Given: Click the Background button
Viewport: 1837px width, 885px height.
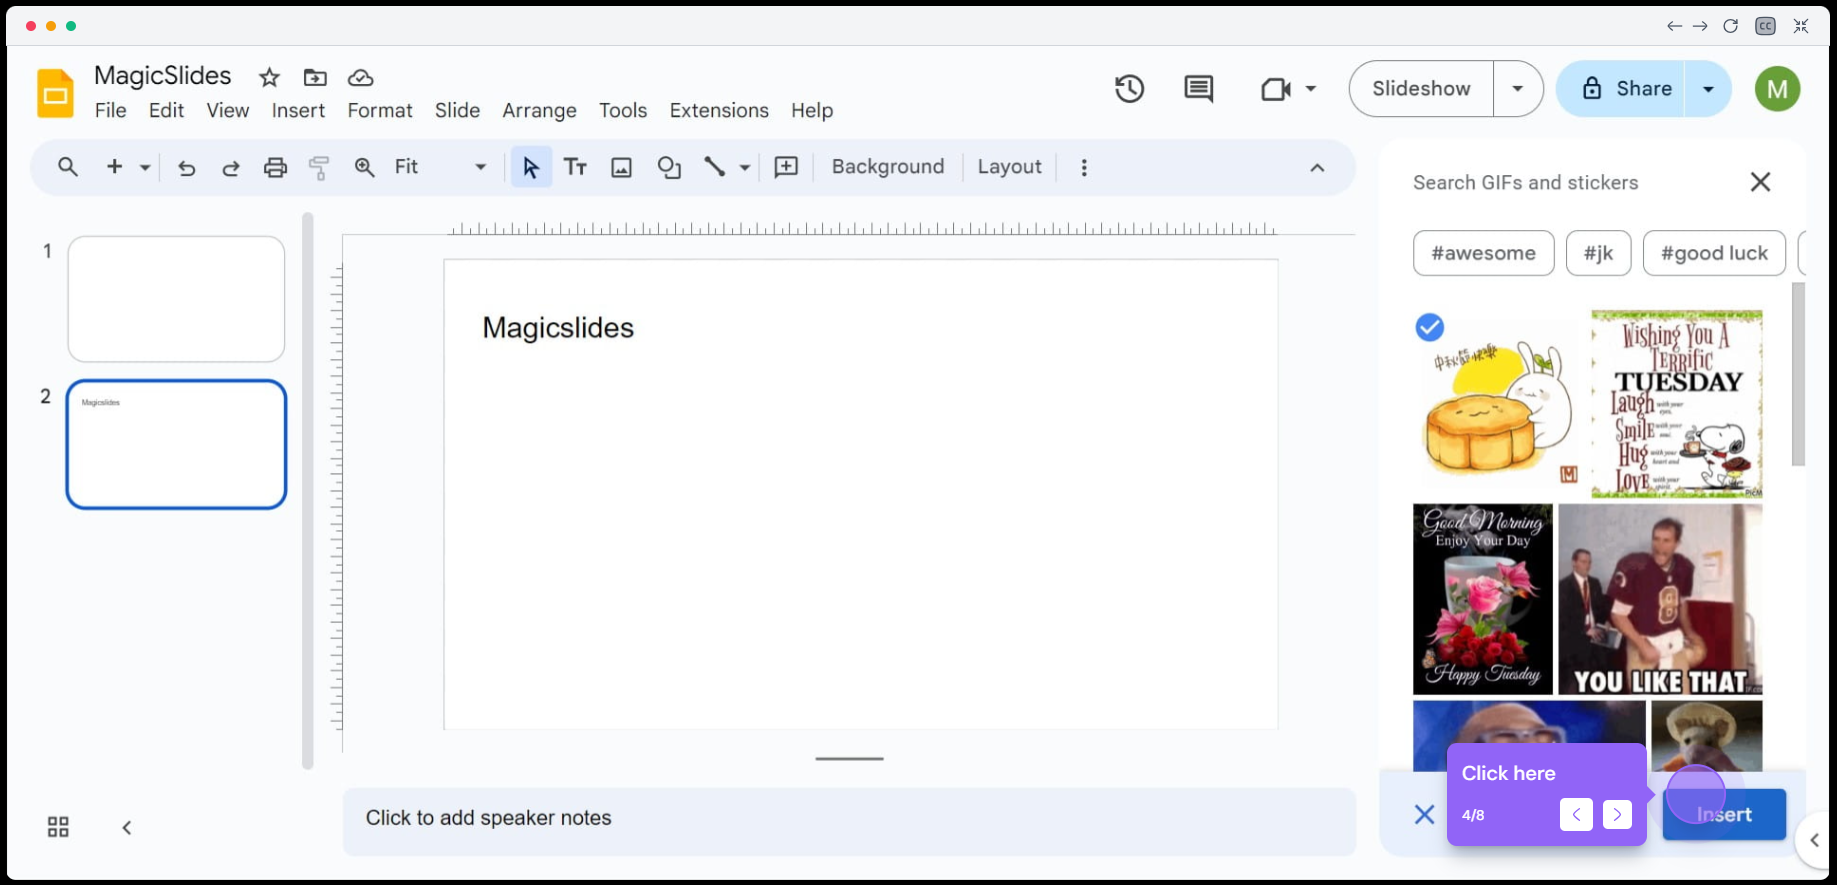Looking at the screenshot, I should coord(888,167).
